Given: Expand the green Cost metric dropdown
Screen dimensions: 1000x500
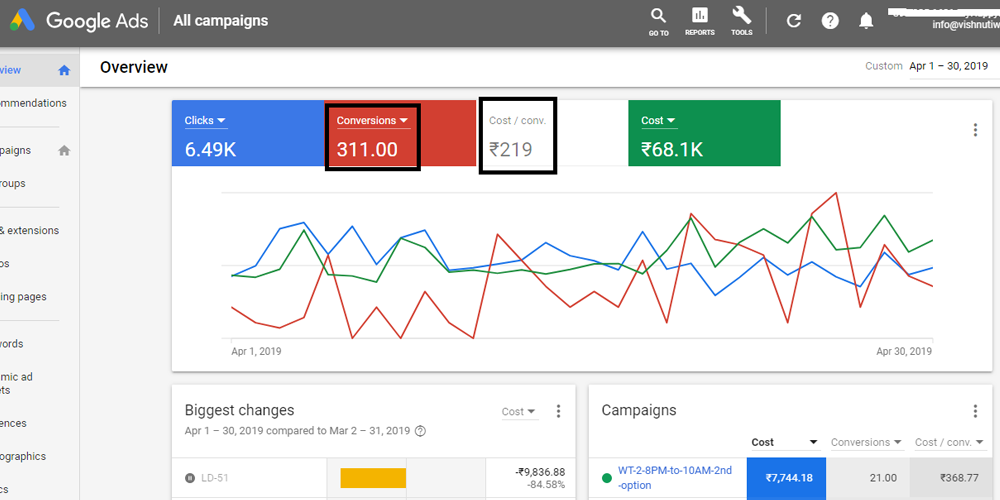Looking at the screenshot, I should coord(658,121).
